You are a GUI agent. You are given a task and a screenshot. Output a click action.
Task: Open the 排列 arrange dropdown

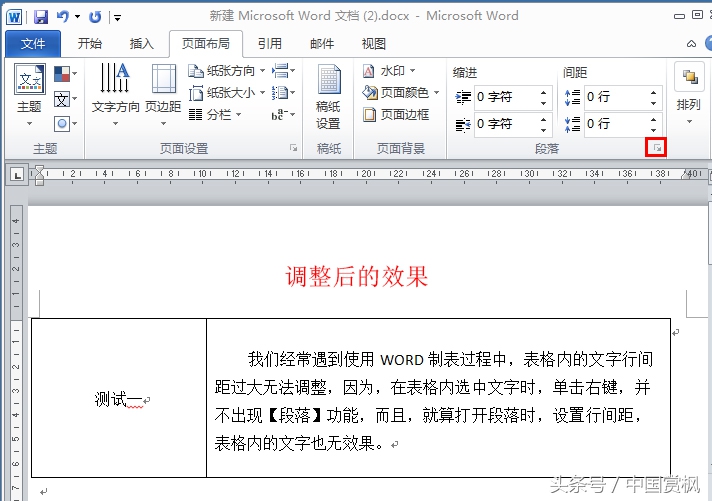coord(689,94)
